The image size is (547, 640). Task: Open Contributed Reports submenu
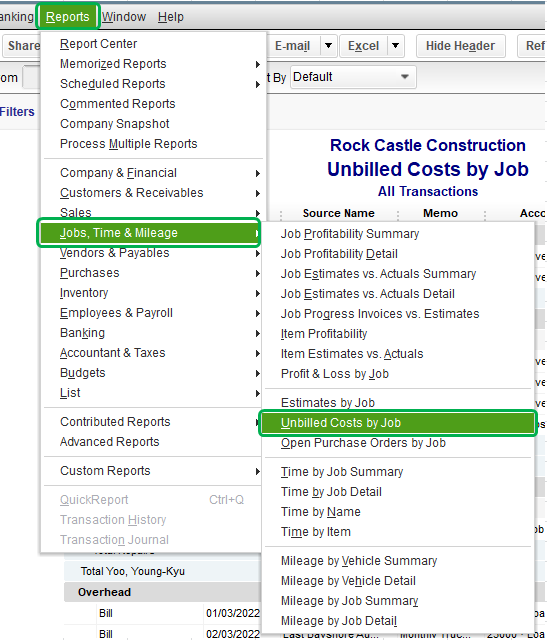(153, 422)
